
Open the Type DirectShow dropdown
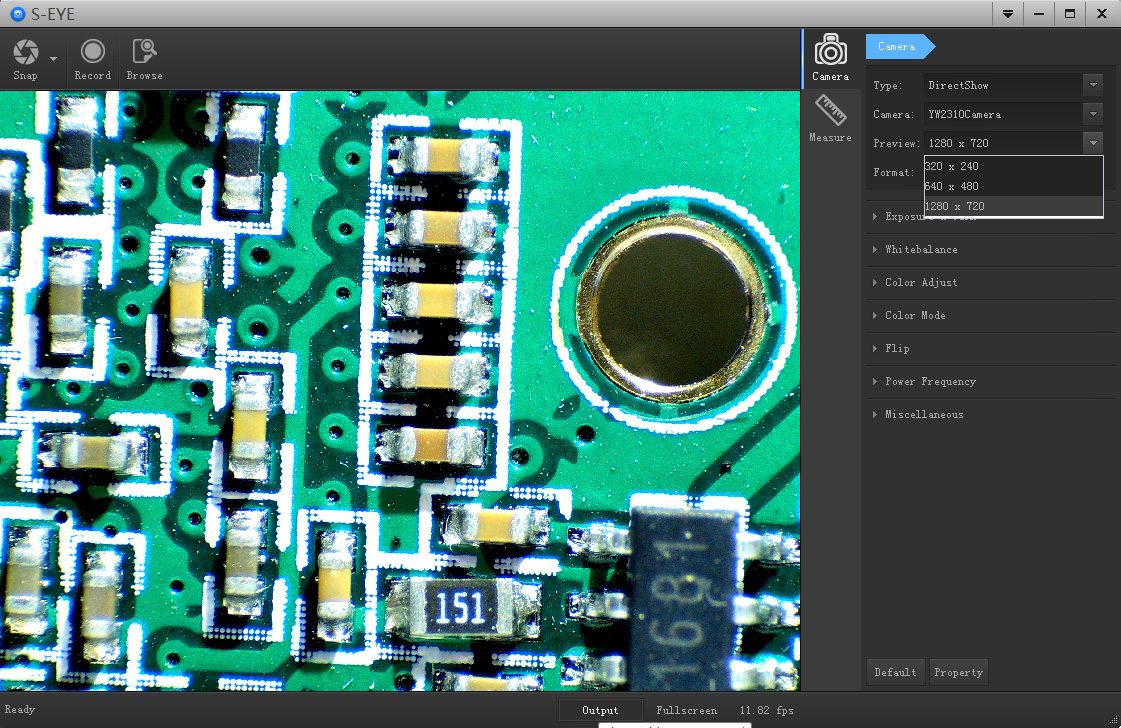tap(1093, 86)
